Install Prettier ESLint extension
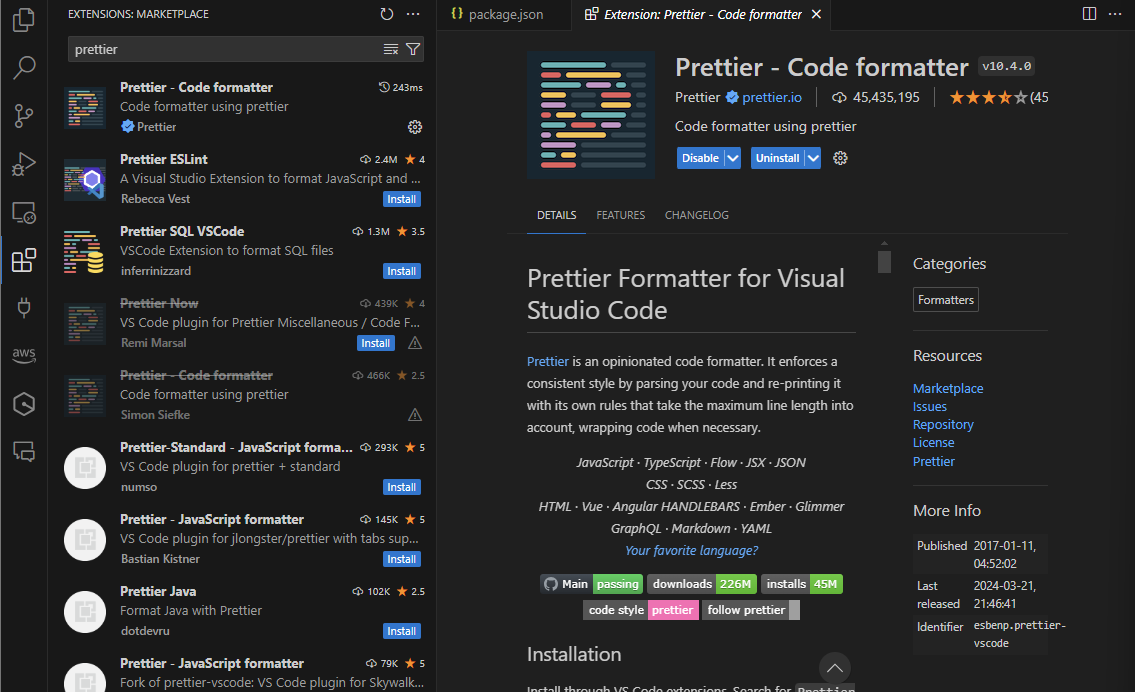The width and height of the screenshot is (1135, 692). [402, 199]
